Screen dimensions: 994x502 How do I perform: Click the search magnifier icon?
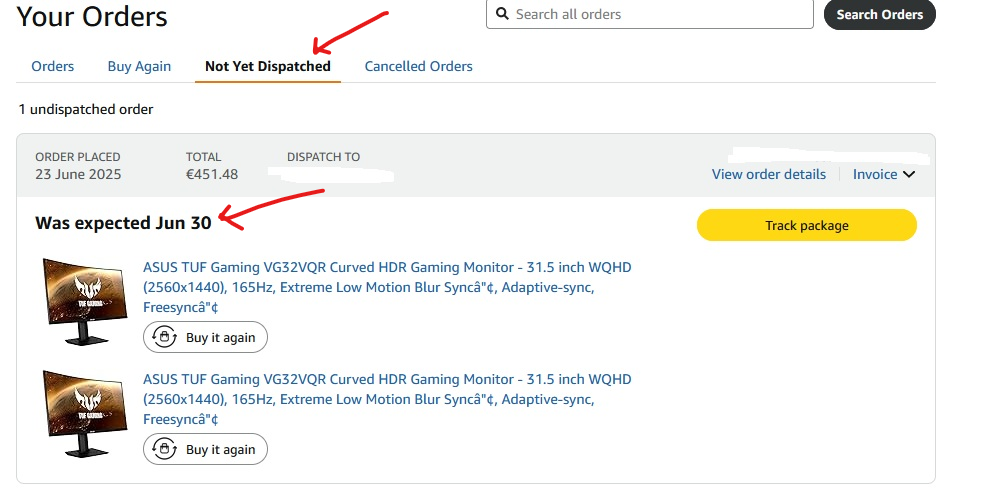coord(502,14)
